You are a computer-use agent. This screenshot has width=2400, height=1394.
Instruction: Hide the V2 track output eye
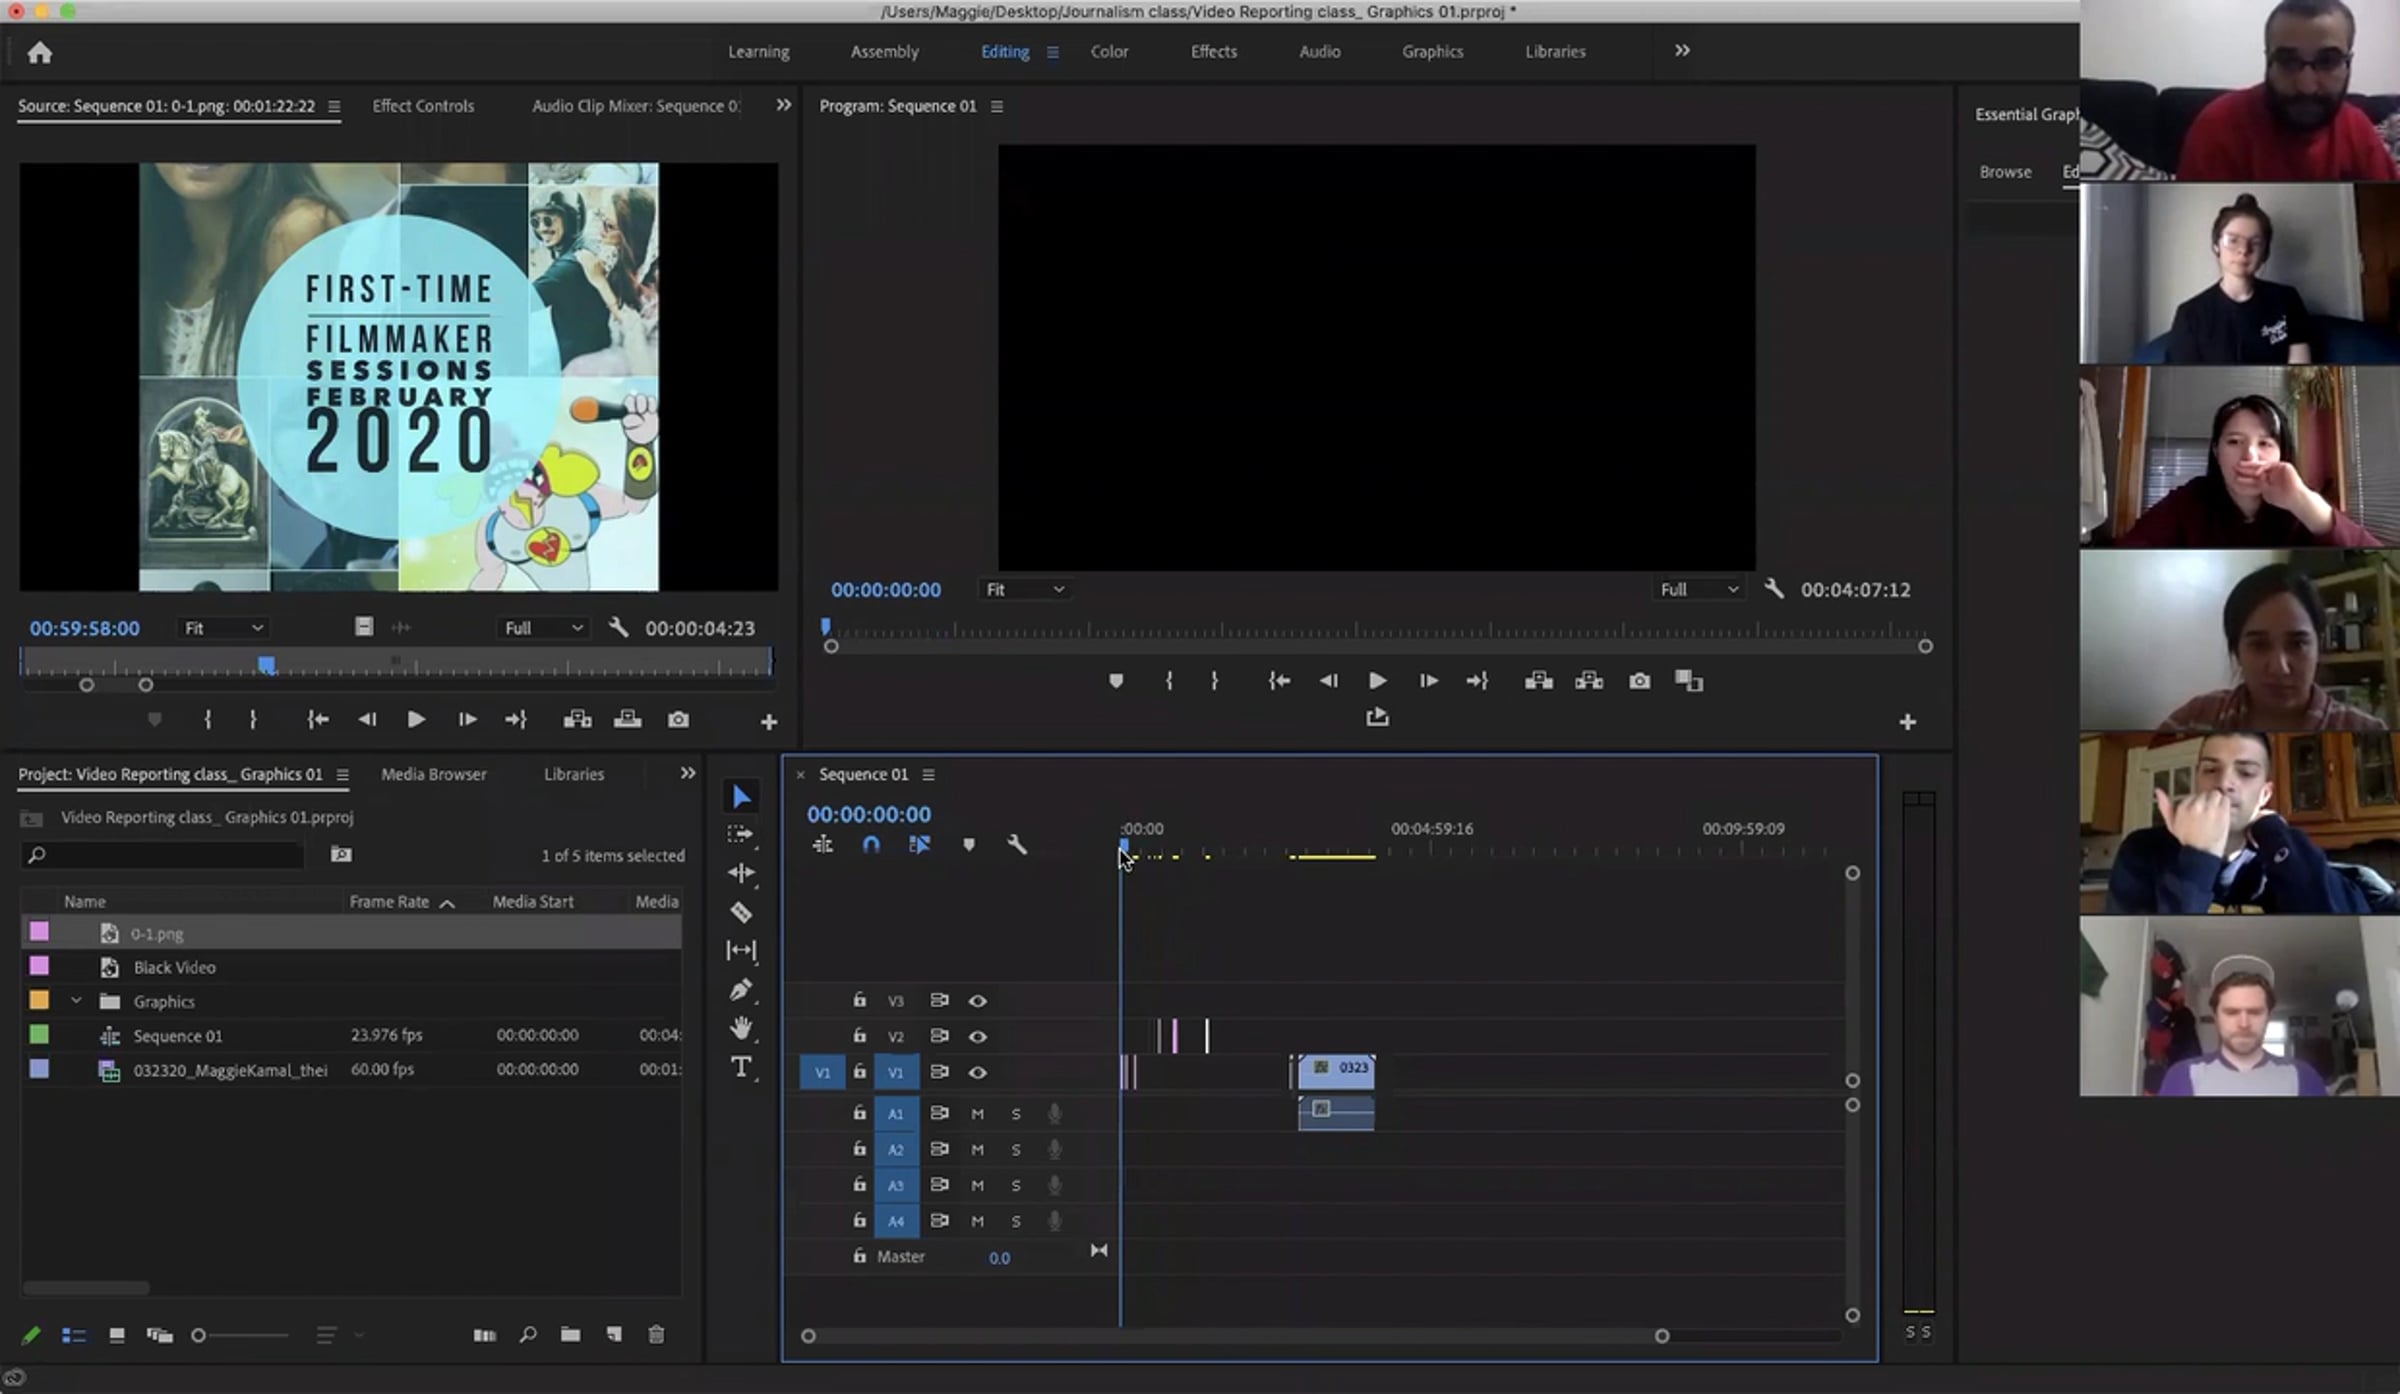[977, 1037]
